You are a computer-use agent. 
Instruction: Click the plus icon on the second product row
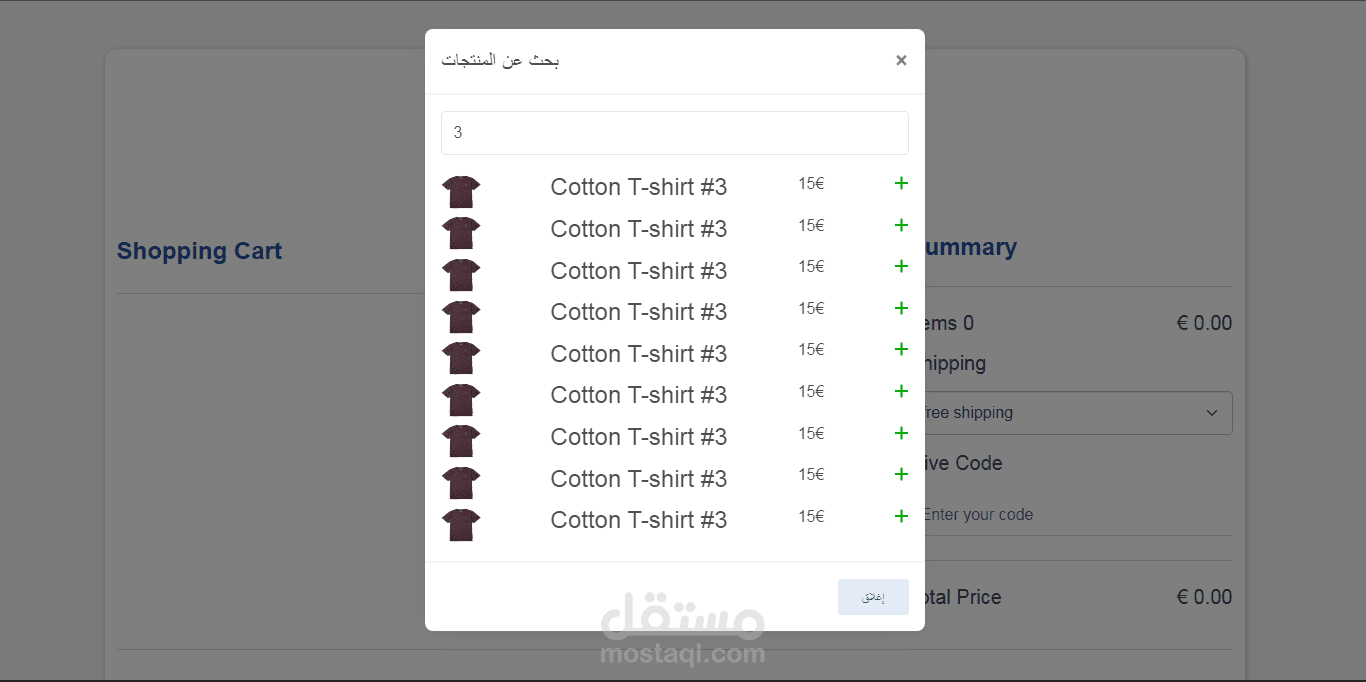tap(901, 225)
